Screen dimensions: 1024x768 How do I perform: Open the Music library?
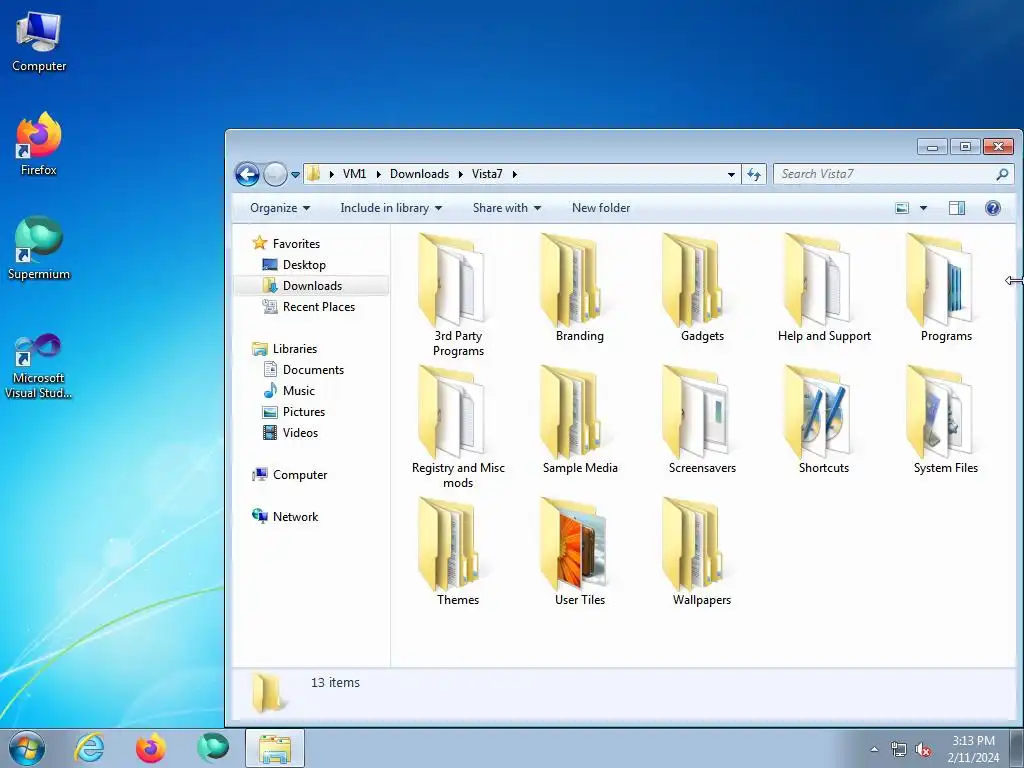pyautogui.click(x=298, y=391)
